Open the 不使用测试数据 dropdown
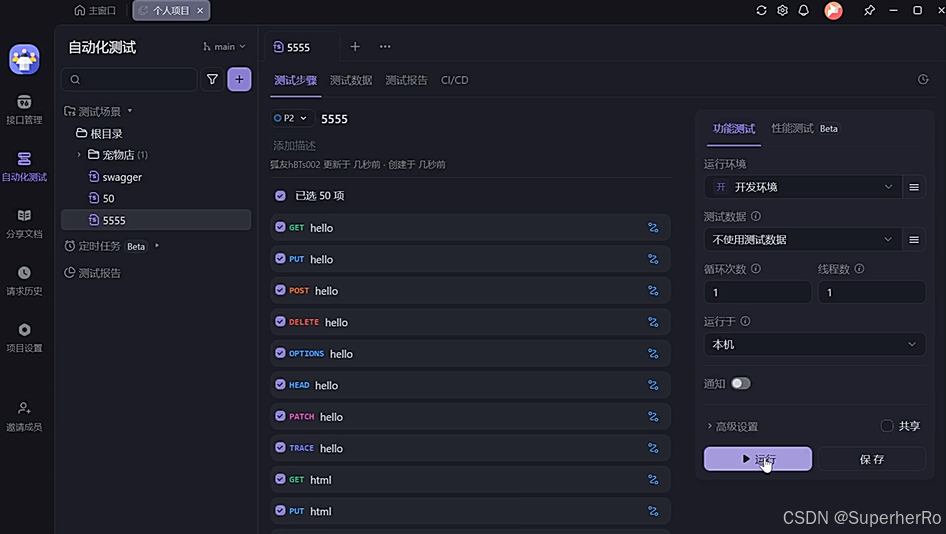This screenshot has height=534, width=946. click(x=803, y=240)
